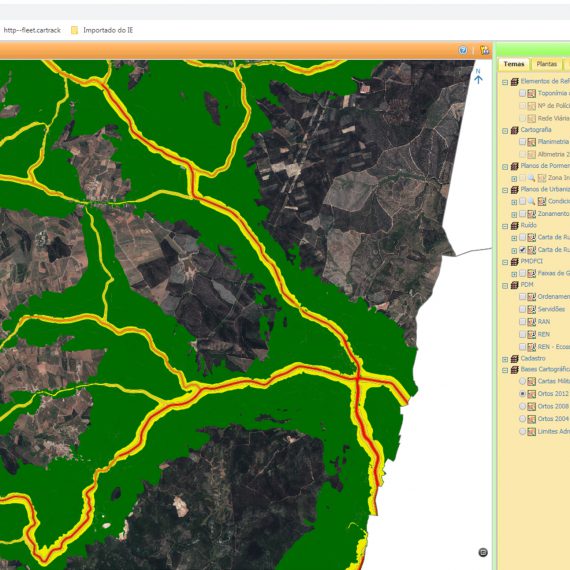Click the RAN layer map icon
Screen dimensions: 570x570
point(531,322)
